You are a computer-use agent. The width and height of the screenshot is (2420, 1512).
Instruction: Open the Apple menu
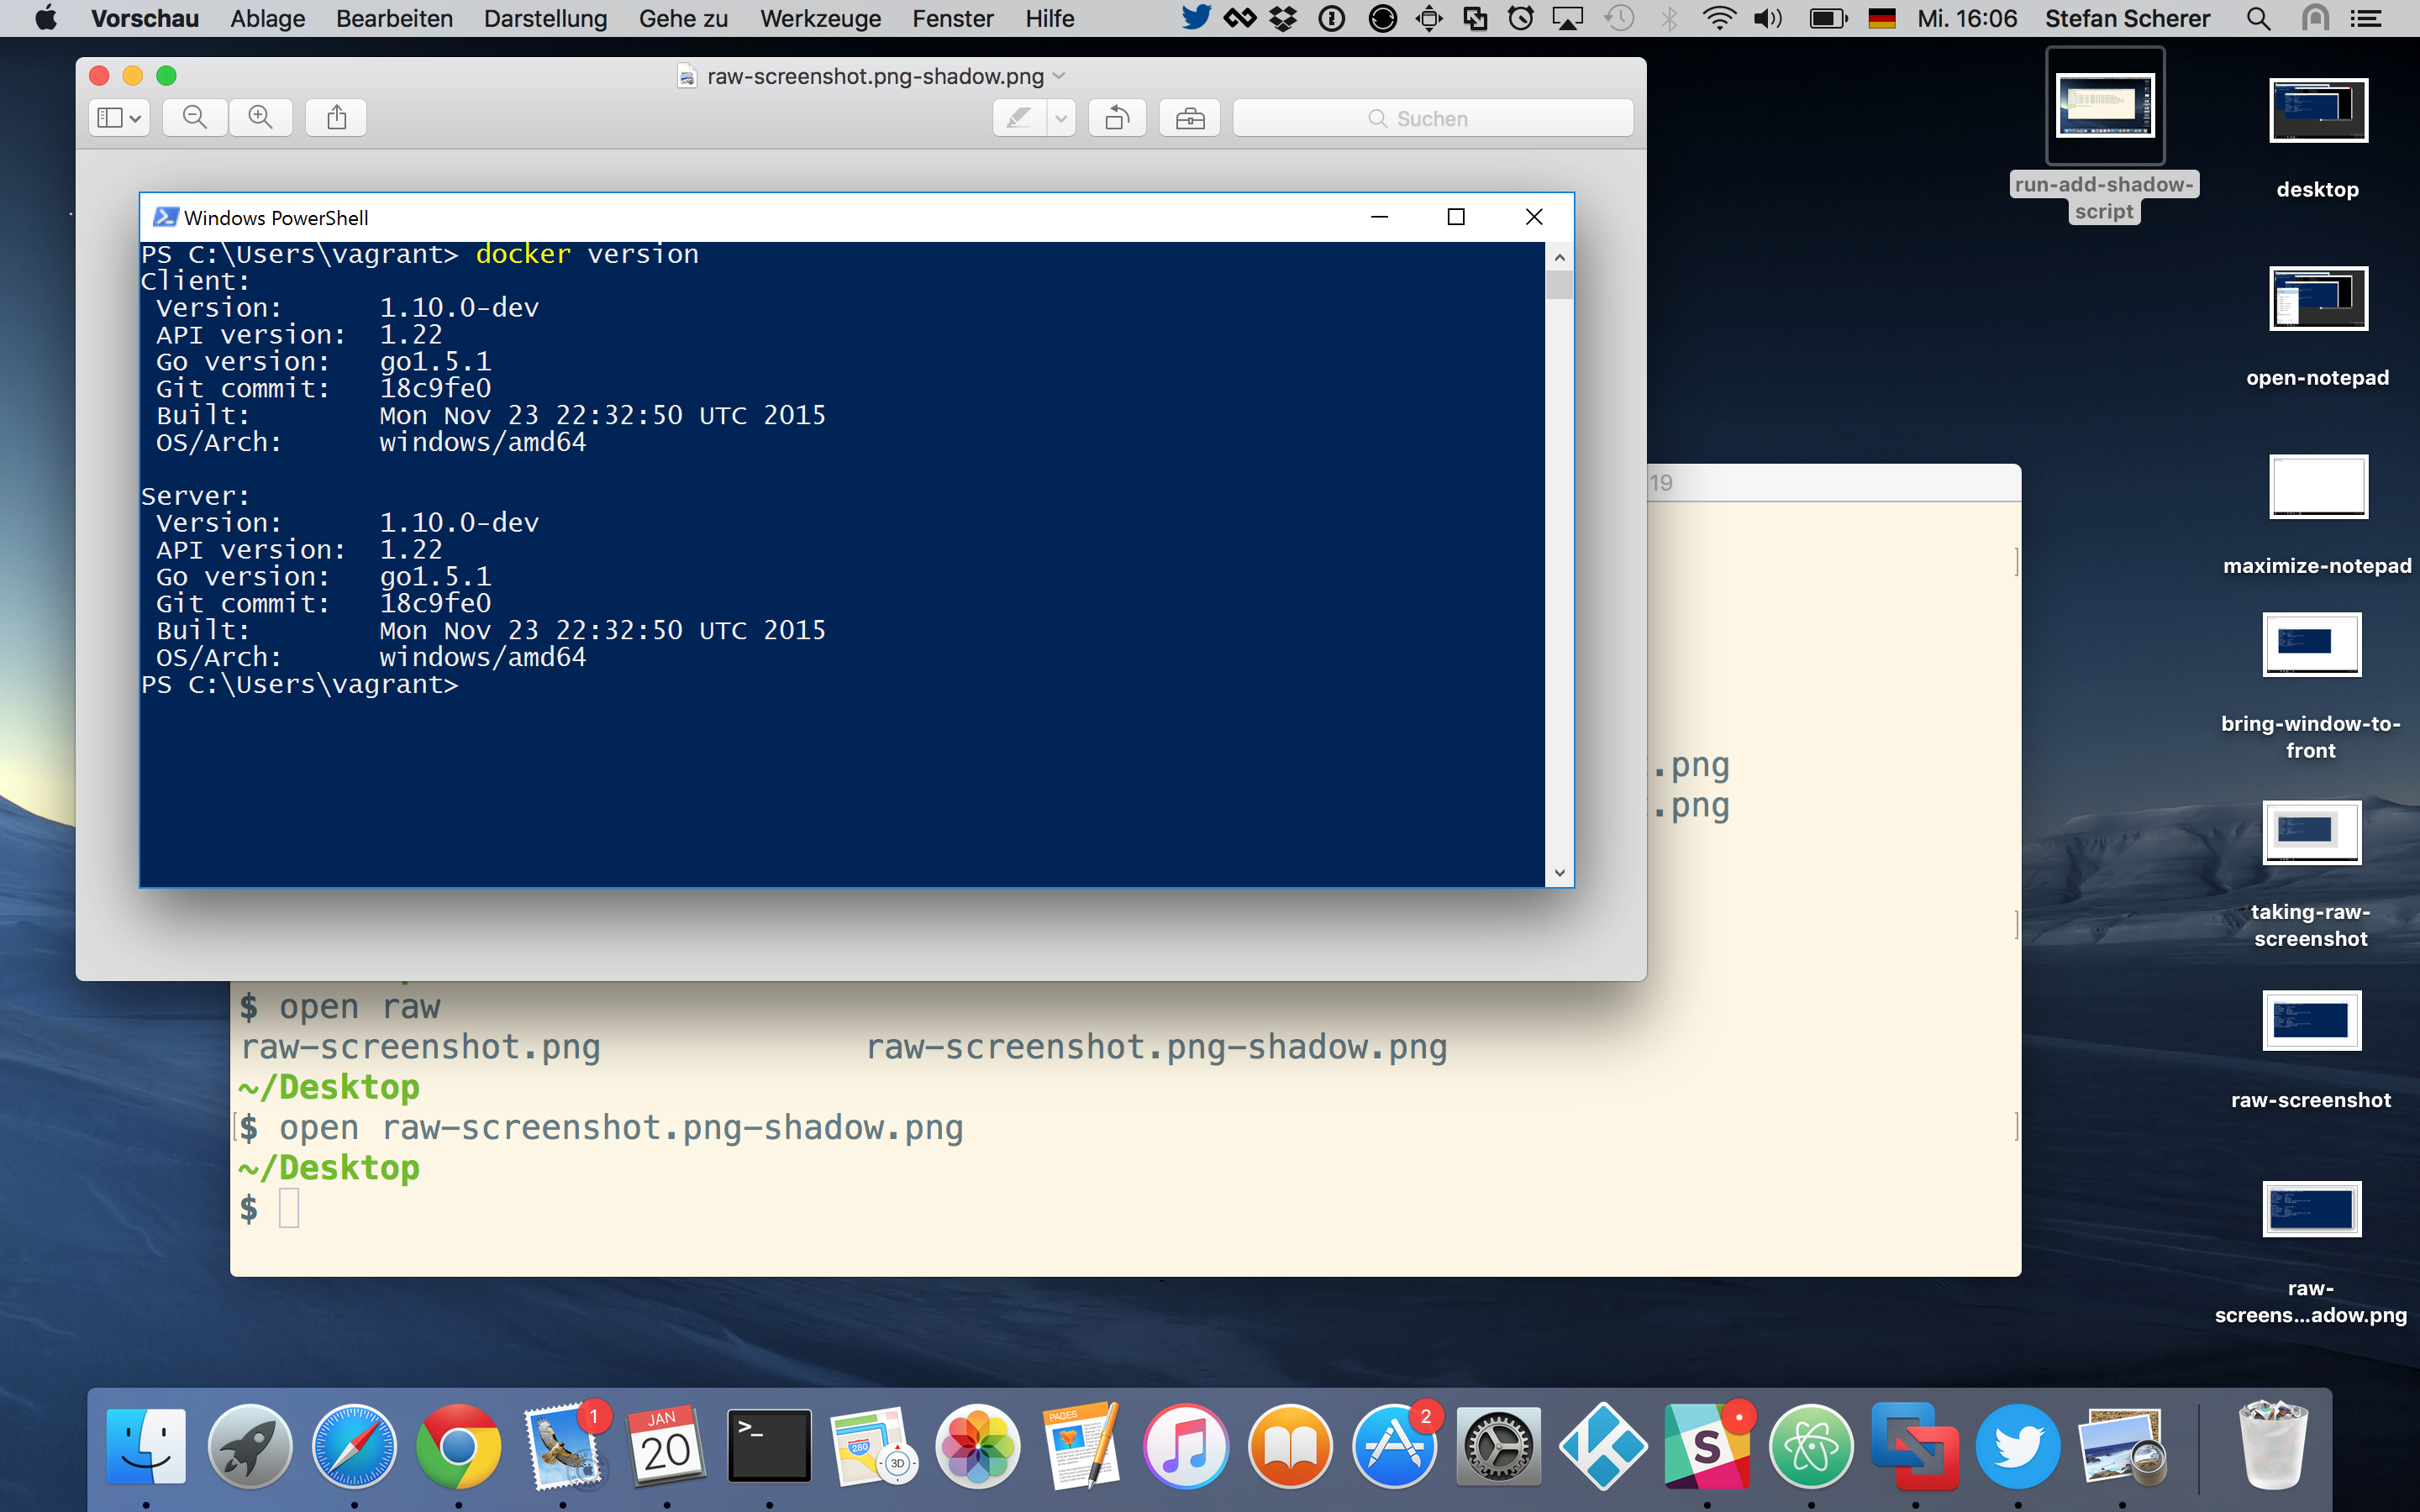click(46, 18)
